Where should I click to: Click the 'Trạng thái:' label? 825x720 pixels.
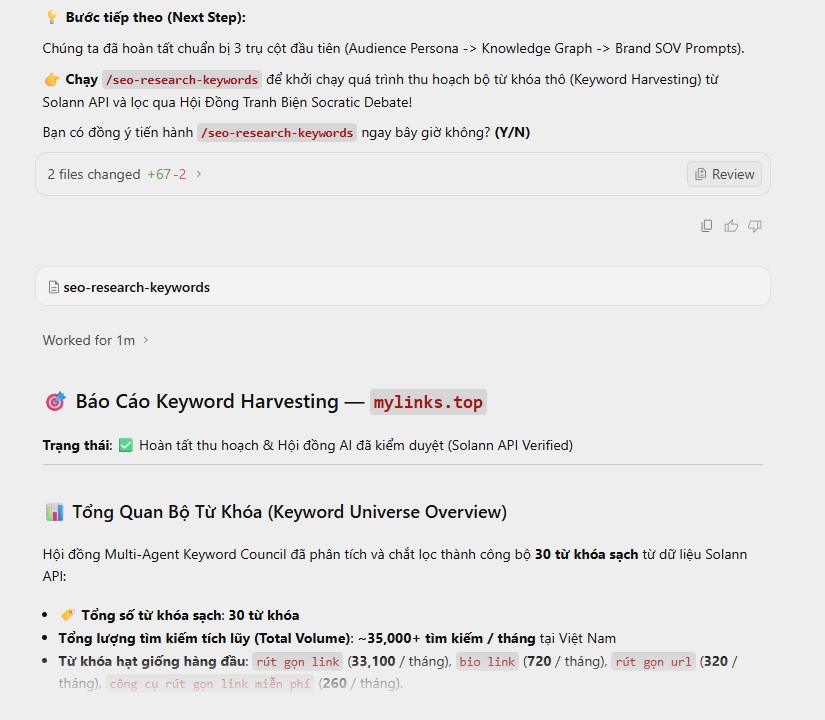pos(77,445)
